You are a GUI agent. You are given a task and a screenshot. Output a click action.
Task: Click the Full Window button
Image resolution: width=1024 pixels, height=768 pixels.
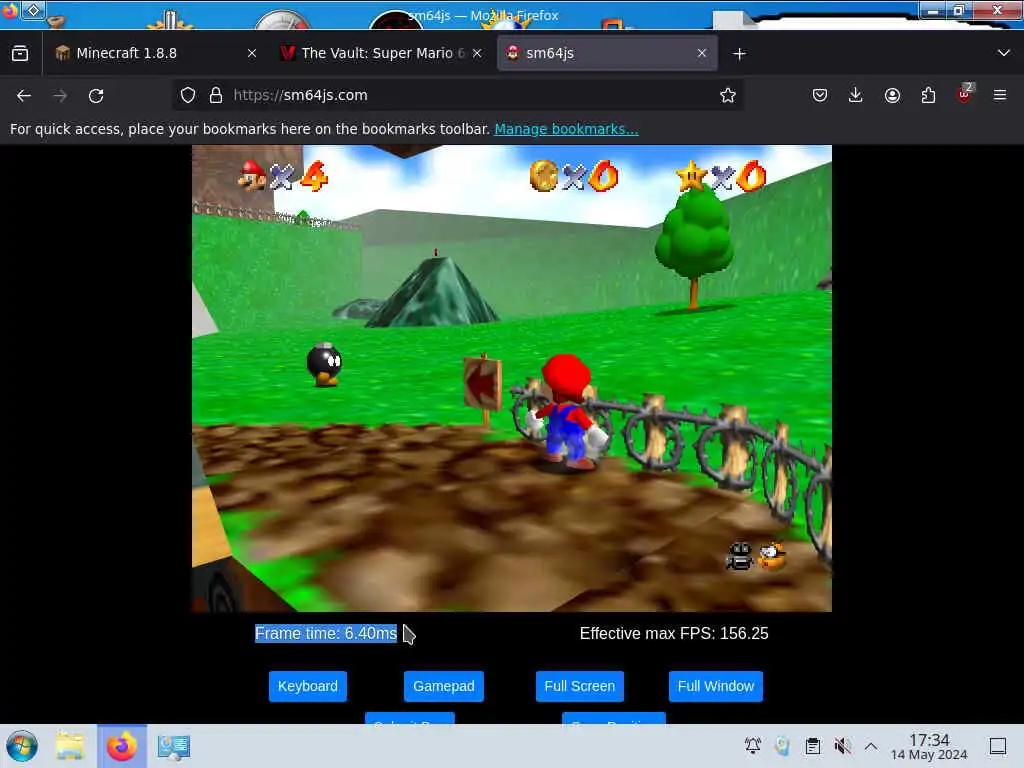tap(716, 686)
